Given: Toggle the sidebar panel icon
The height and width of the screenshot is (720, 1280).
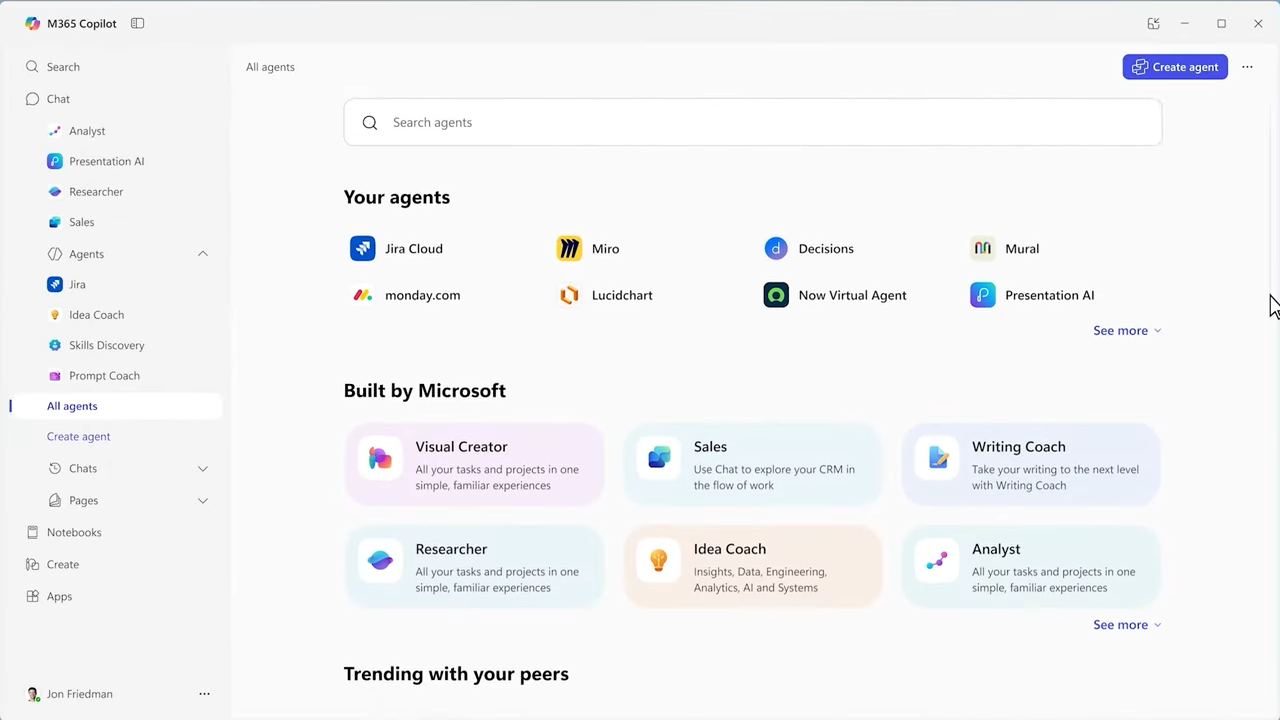Looking at the screenshot, I should point(138,23).
